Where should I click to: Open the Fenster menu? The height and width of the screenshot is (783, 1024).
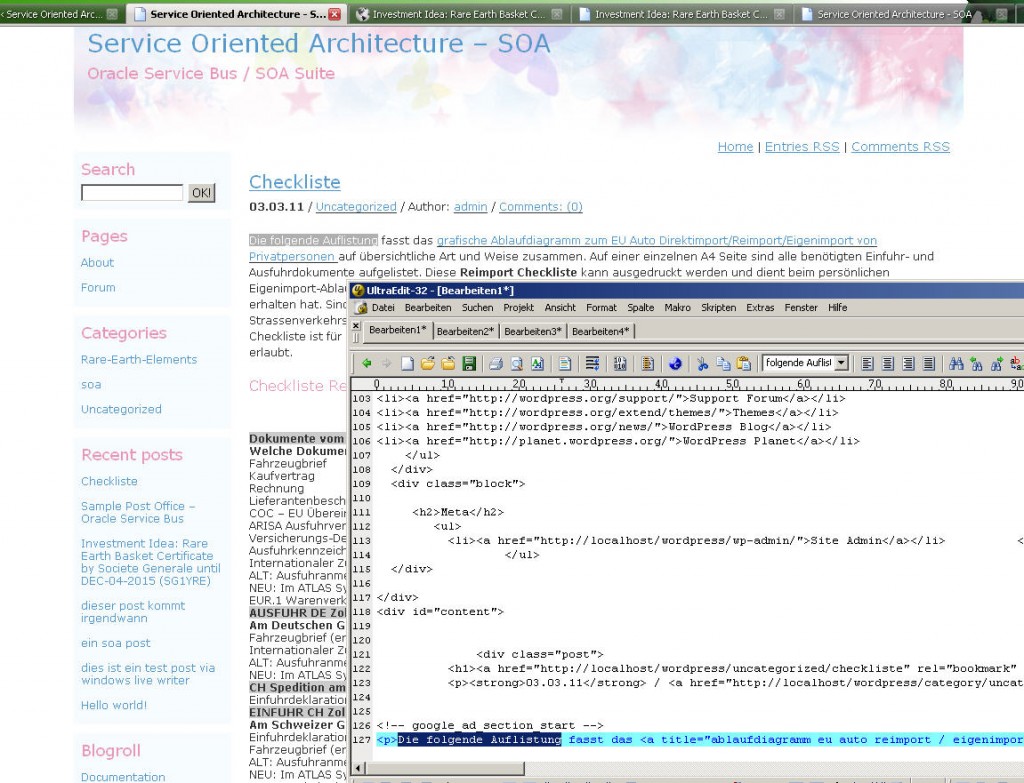pyautogui.click(x=801, y=308)
